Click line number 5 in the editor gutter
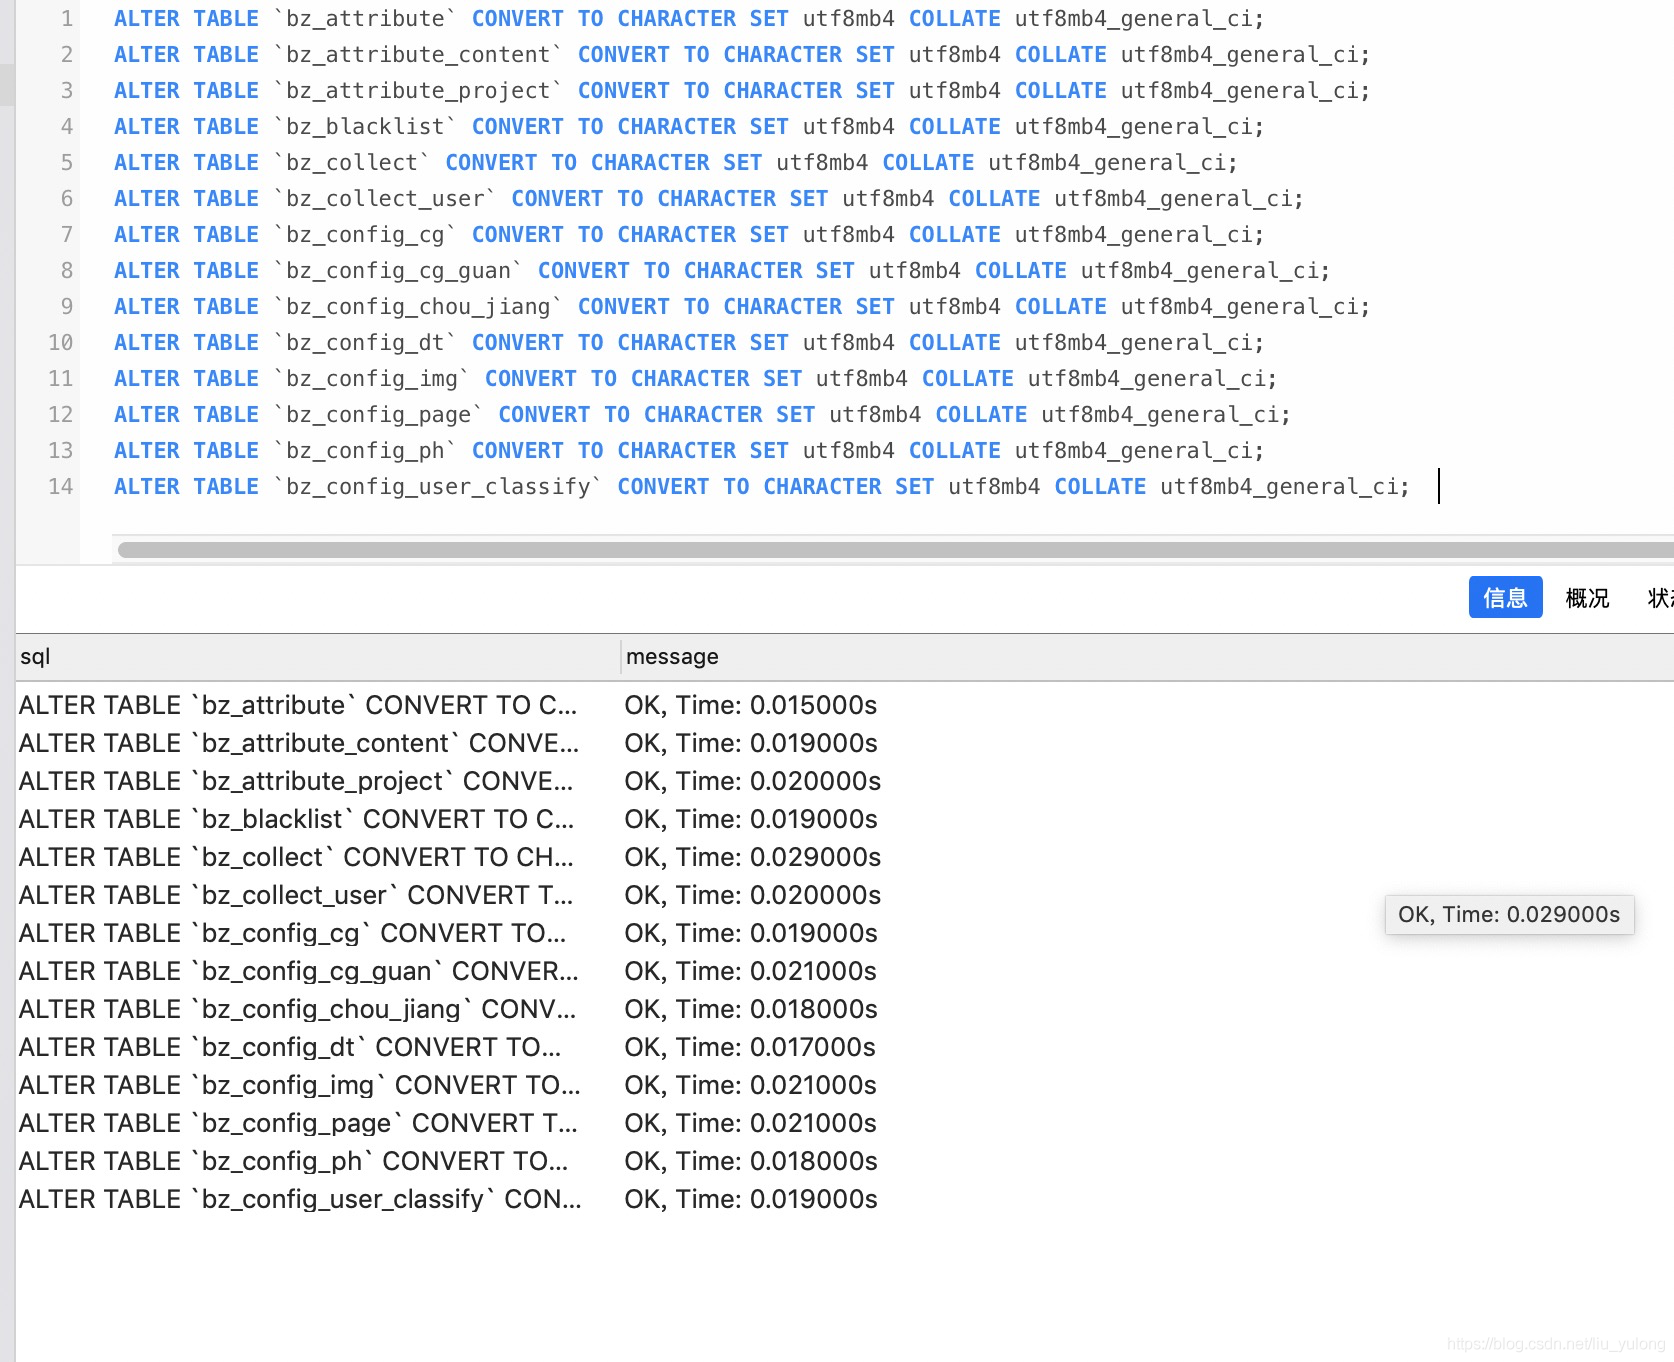This screenshot has width=1674, height=1362. (x=66, y=163)
